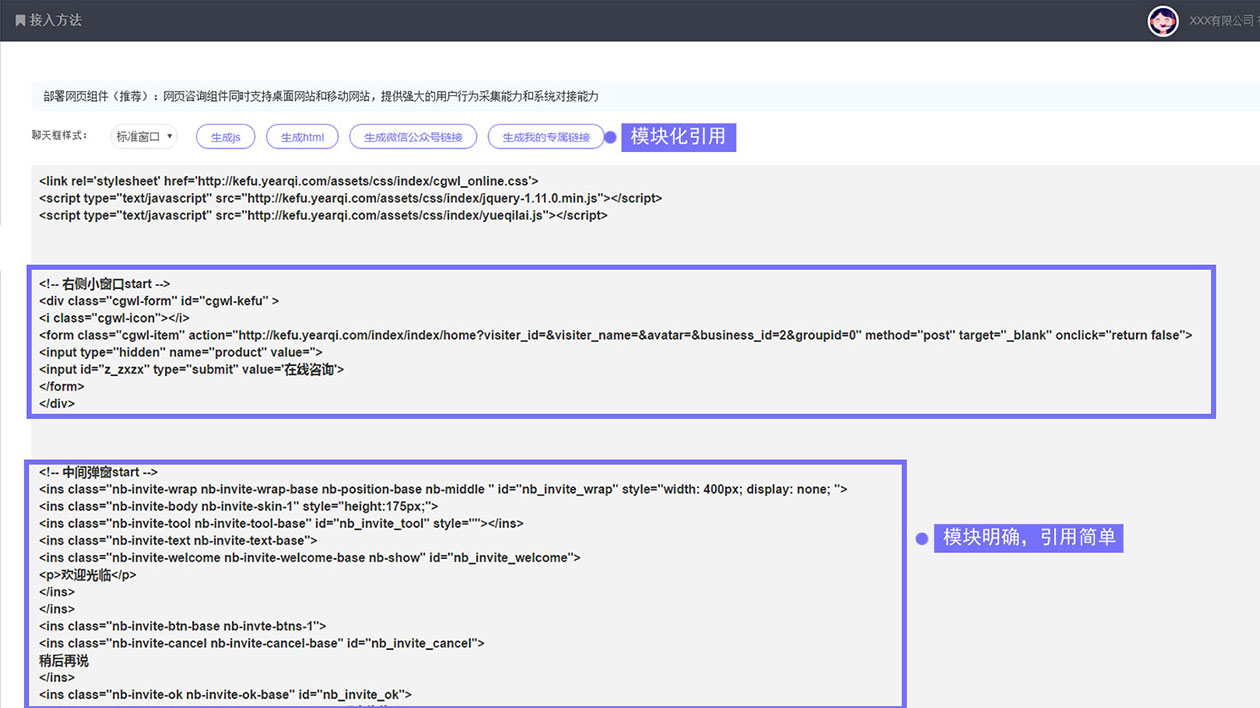This screenshot has height=708, width=1260.
Task: Click the hidden input line named "product"
Action: point(181,352)
